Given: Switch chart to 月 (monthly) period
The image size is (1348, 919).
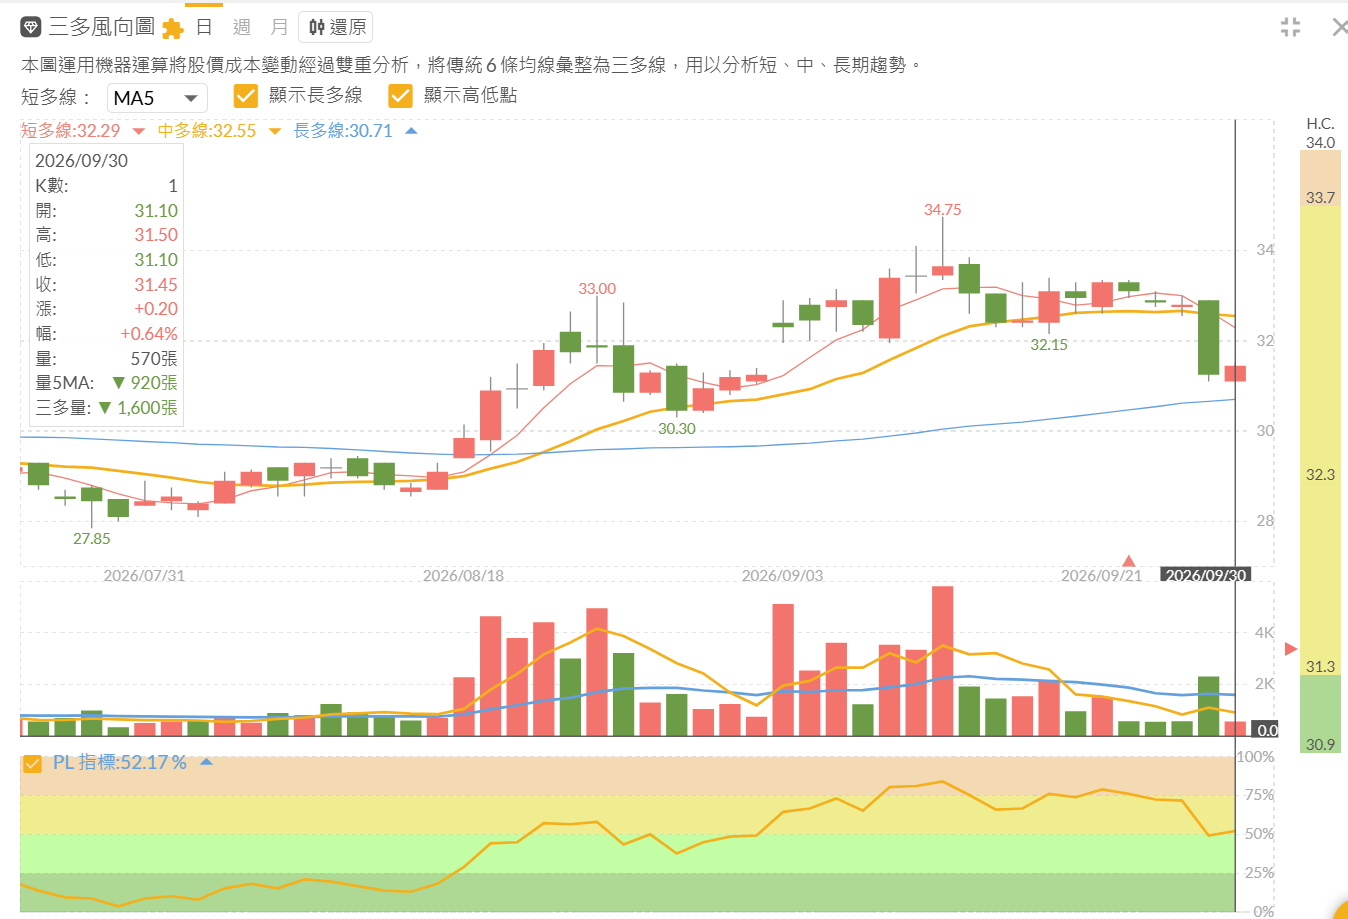Looking at the screenshot, I should pyautogui.click(x=279, y=27).
